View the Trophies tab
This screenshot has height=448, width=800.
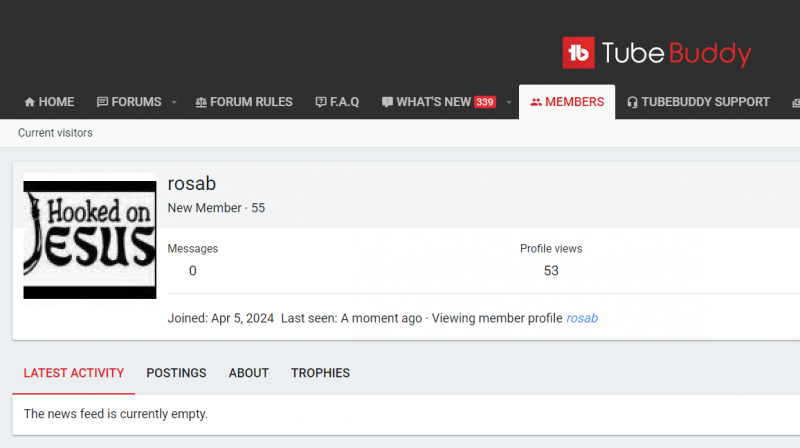[320, 373]
